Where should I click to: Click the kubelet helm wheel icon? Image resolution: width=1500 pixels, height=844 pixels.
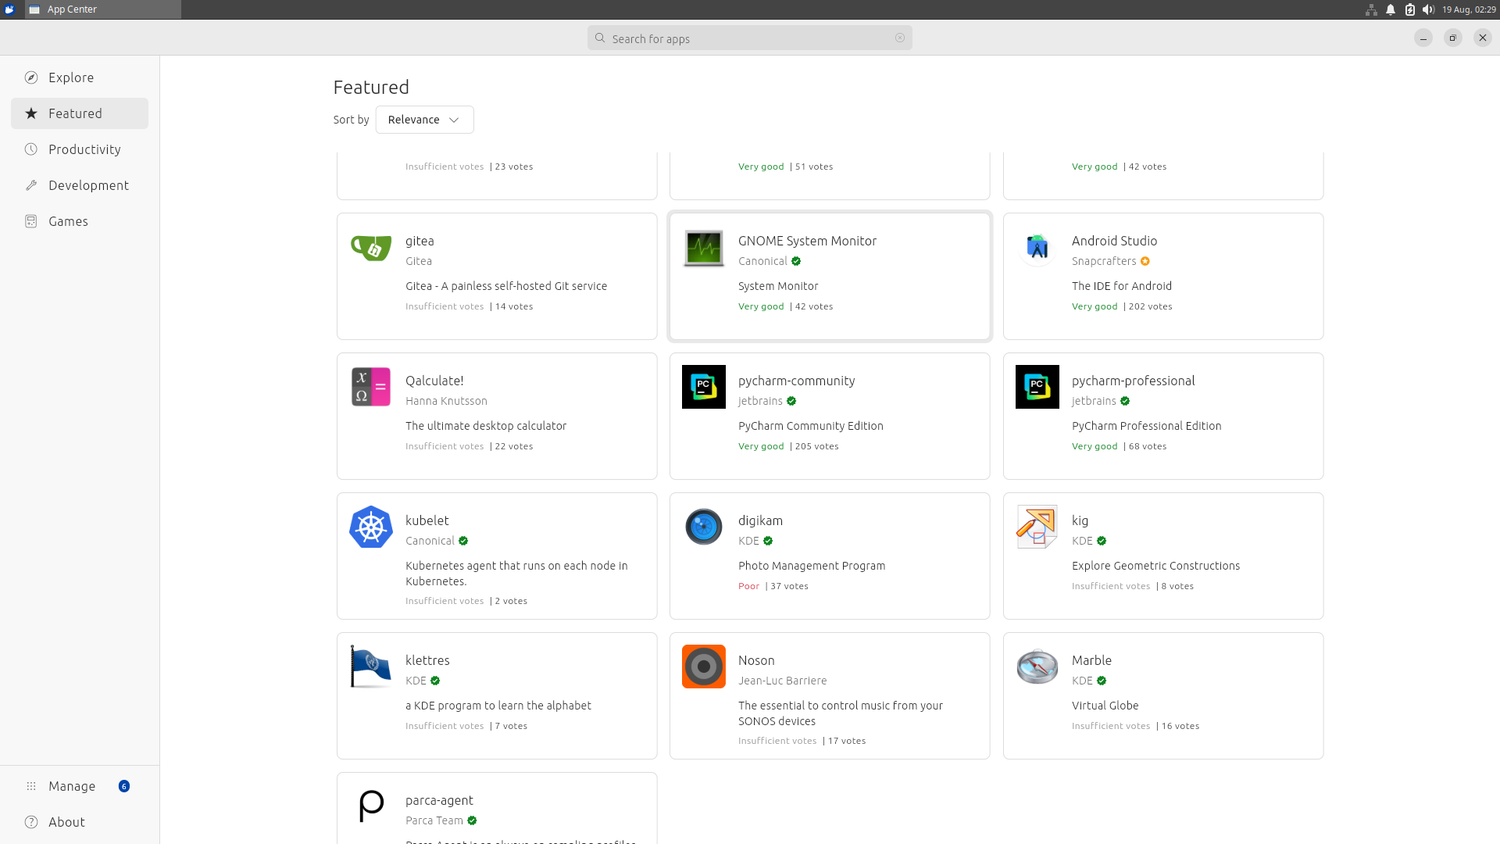click(x=371, y=527)
